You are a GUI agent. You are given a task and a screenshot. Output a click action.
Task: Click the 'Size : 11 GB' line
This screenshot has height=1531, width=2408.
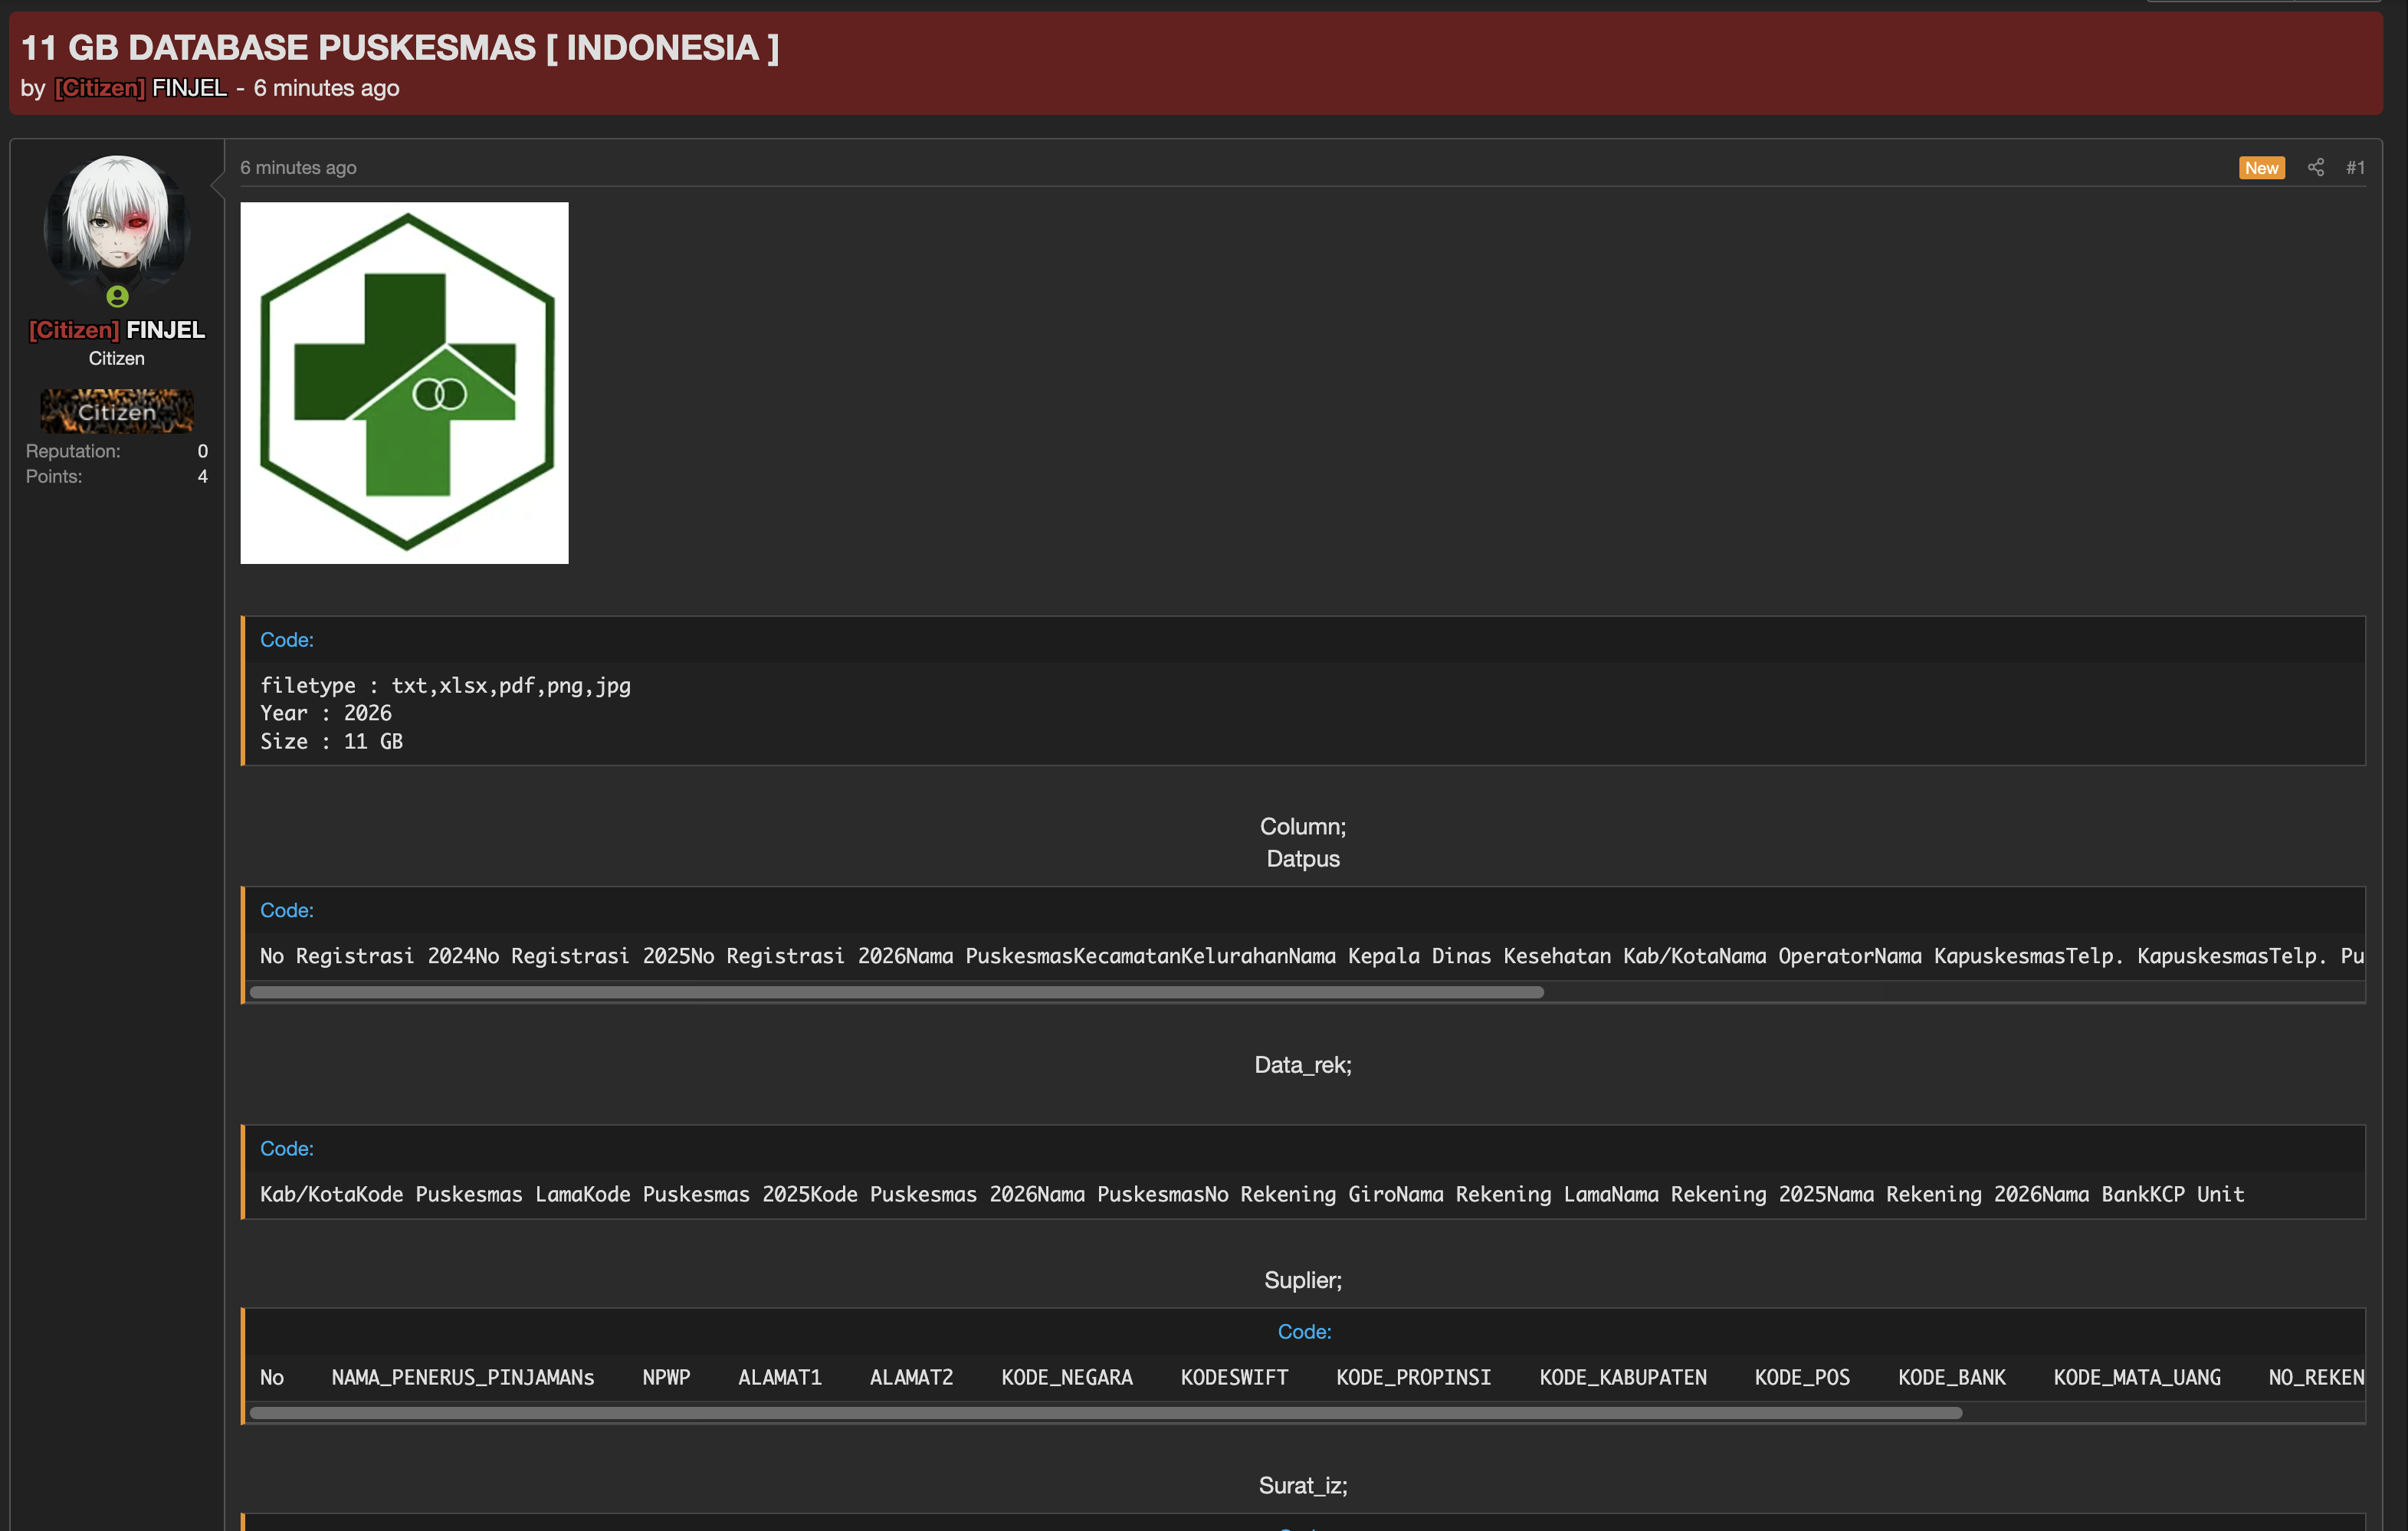pyautogui.click(x=332, y=741)
